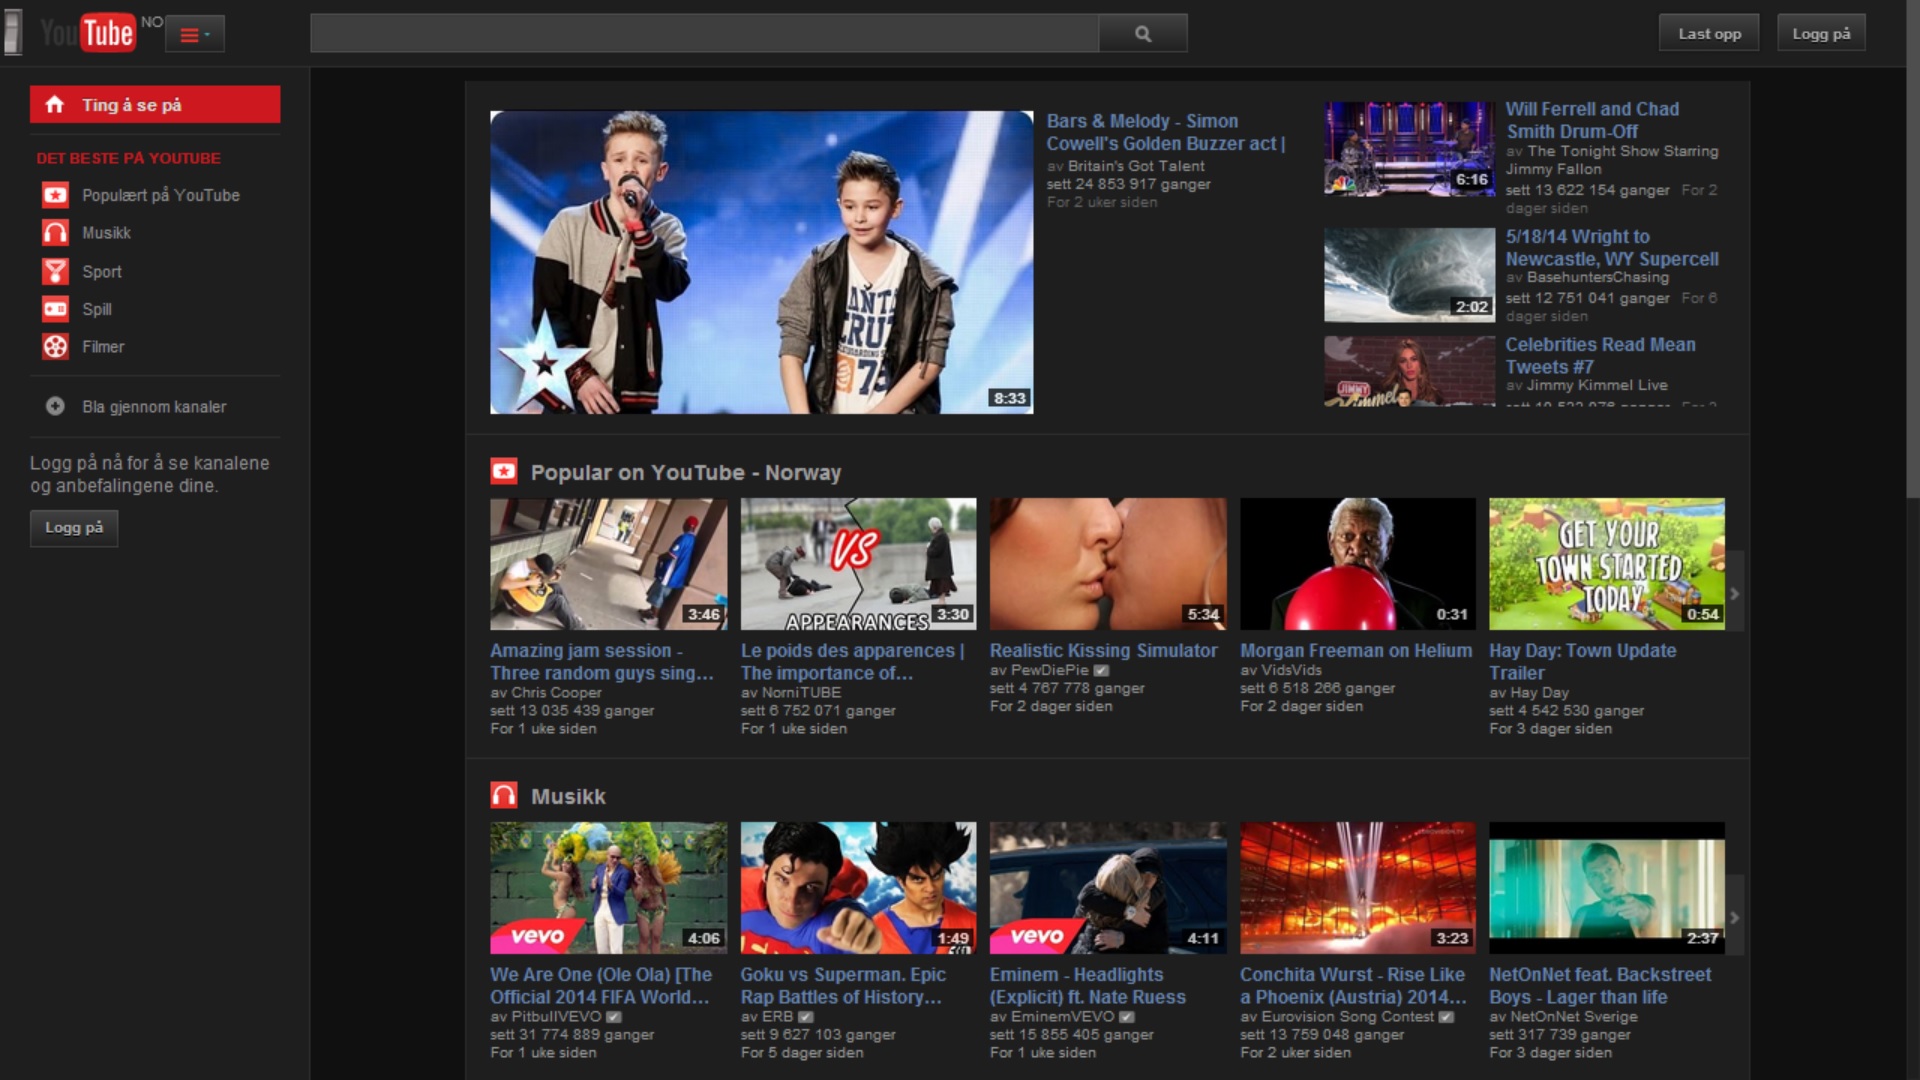Open Morgan Freeman on Helium title
This screenshot has height=1080, width=1920.
pos(1356,651)
